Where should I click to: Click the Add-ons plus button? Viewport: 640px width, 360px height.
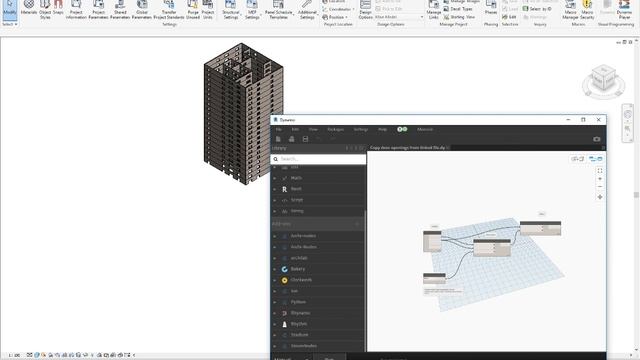[357, 224]
